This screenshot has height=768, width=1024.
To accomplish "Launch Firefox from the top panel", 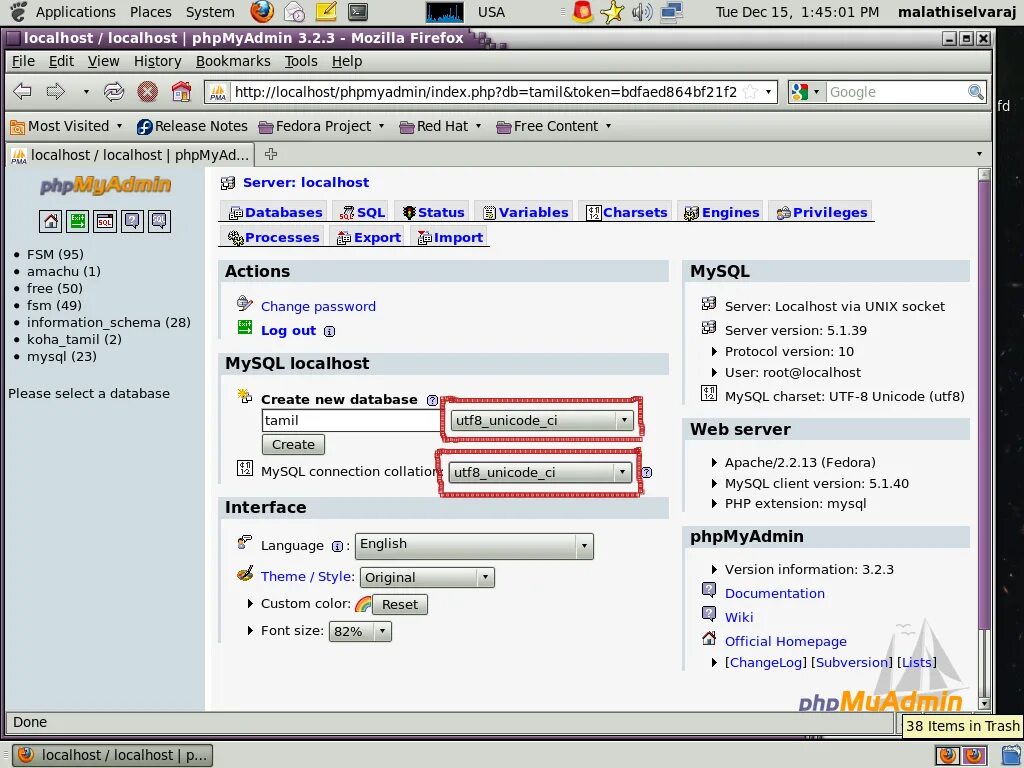I will point(262,12).
